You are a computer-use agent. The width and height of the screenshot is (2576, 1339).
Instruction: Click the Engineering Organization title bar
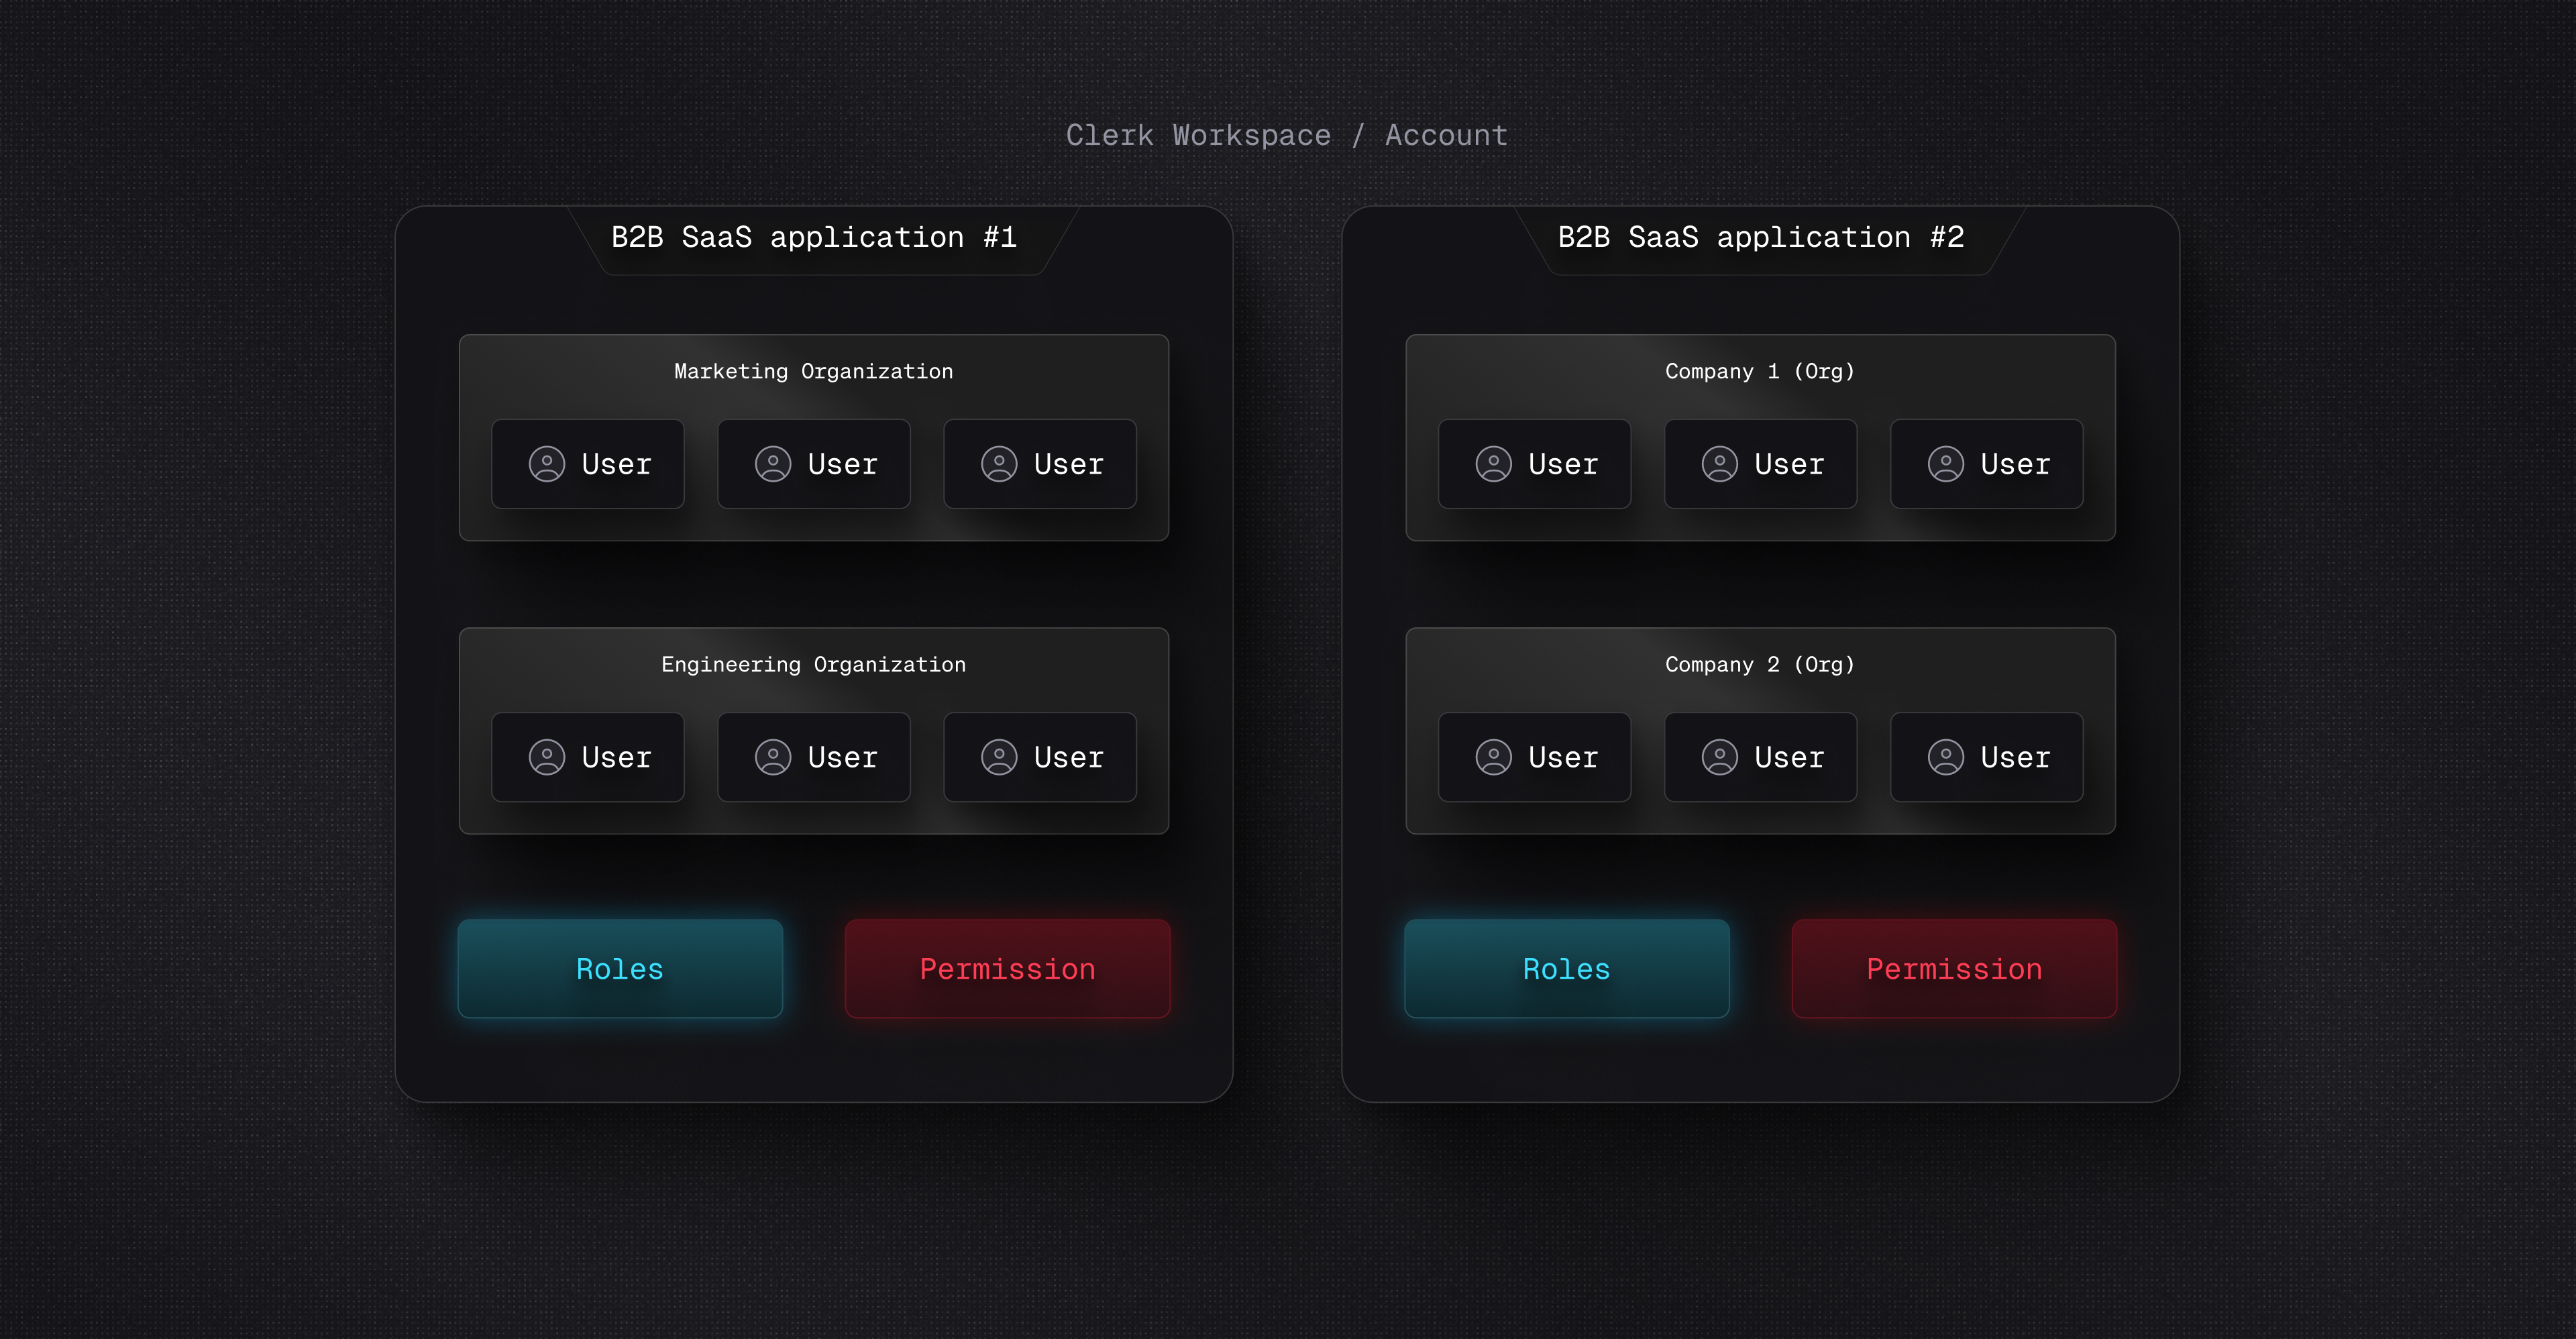[813, 663]
